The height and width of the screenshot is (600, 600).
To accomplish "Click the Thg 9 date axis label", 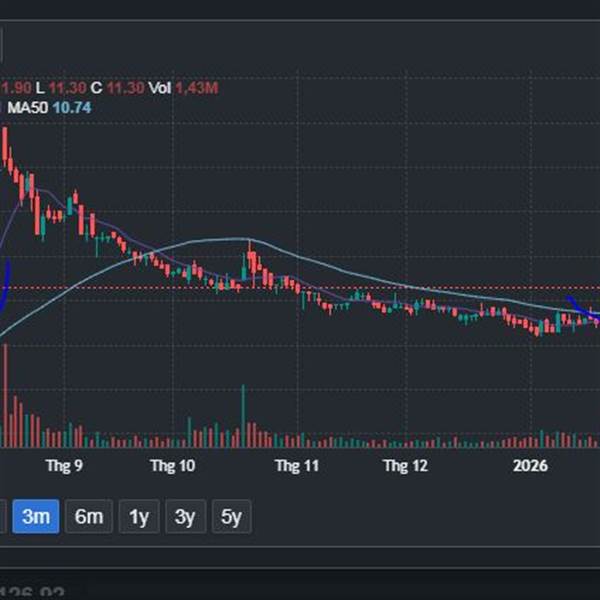I will (64, 465).
